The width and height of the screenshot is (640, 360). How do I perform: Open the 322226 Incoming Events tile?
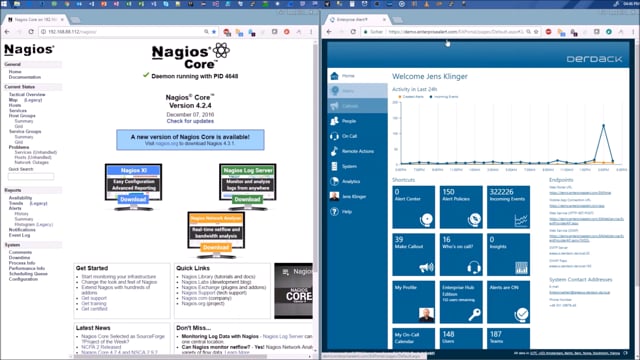[x=508, y=207]
